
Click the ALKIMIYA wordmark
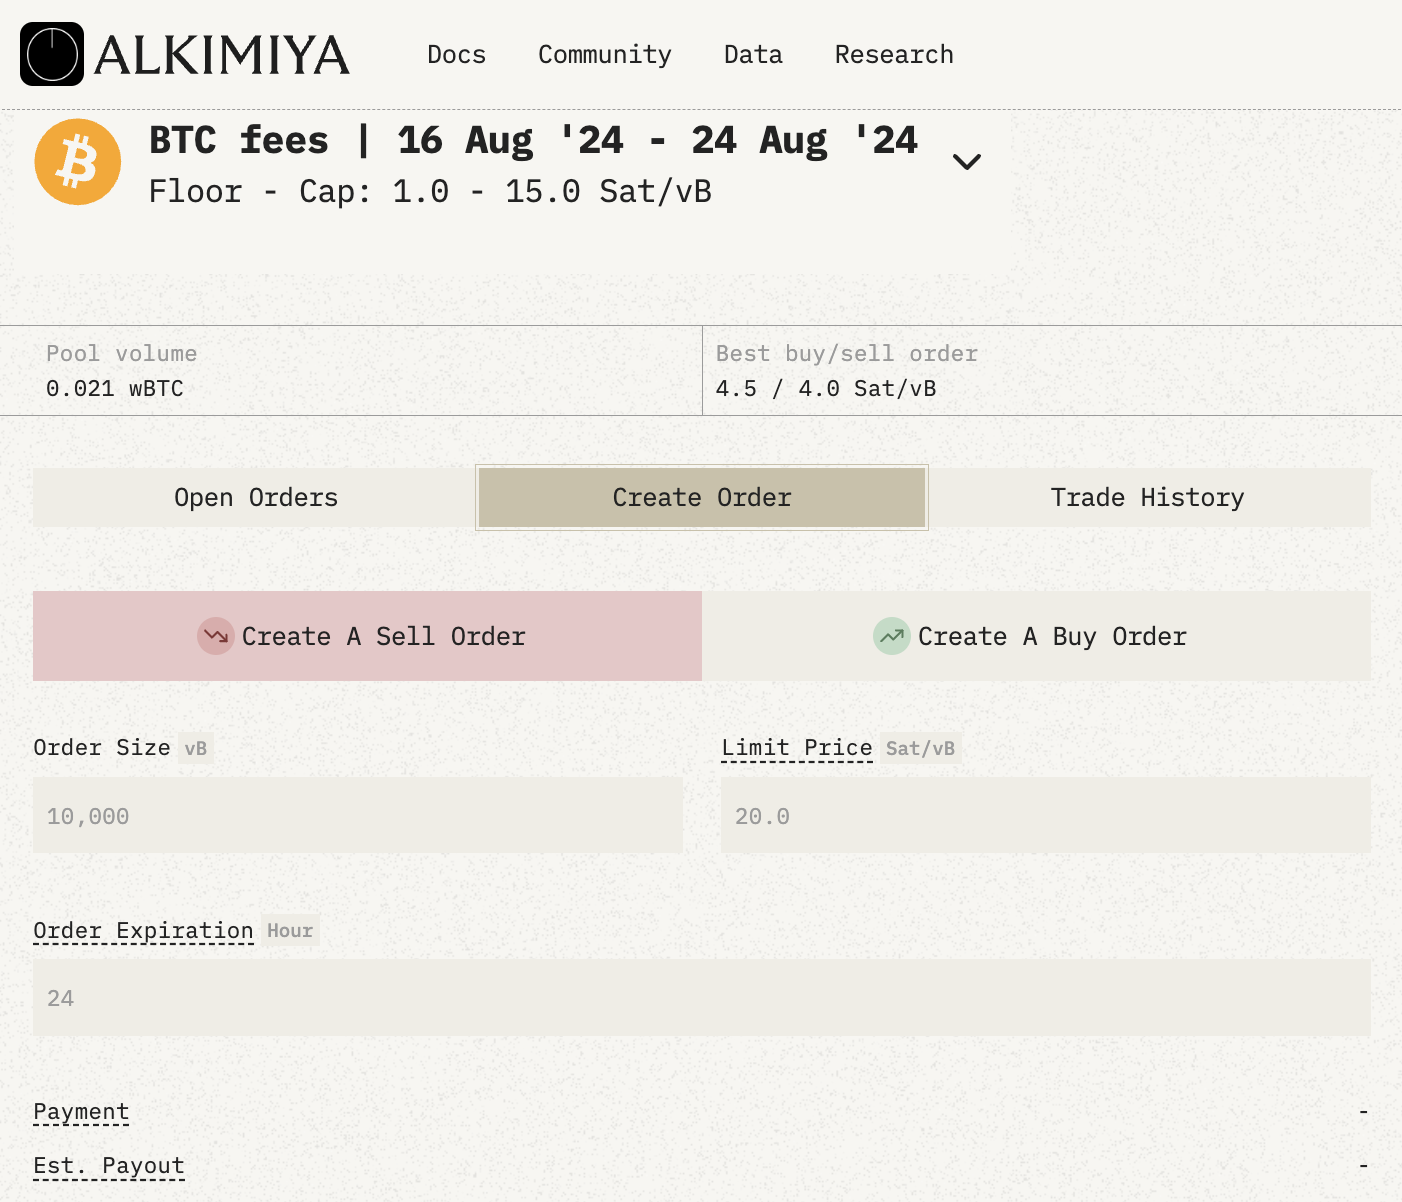point(222,55)
